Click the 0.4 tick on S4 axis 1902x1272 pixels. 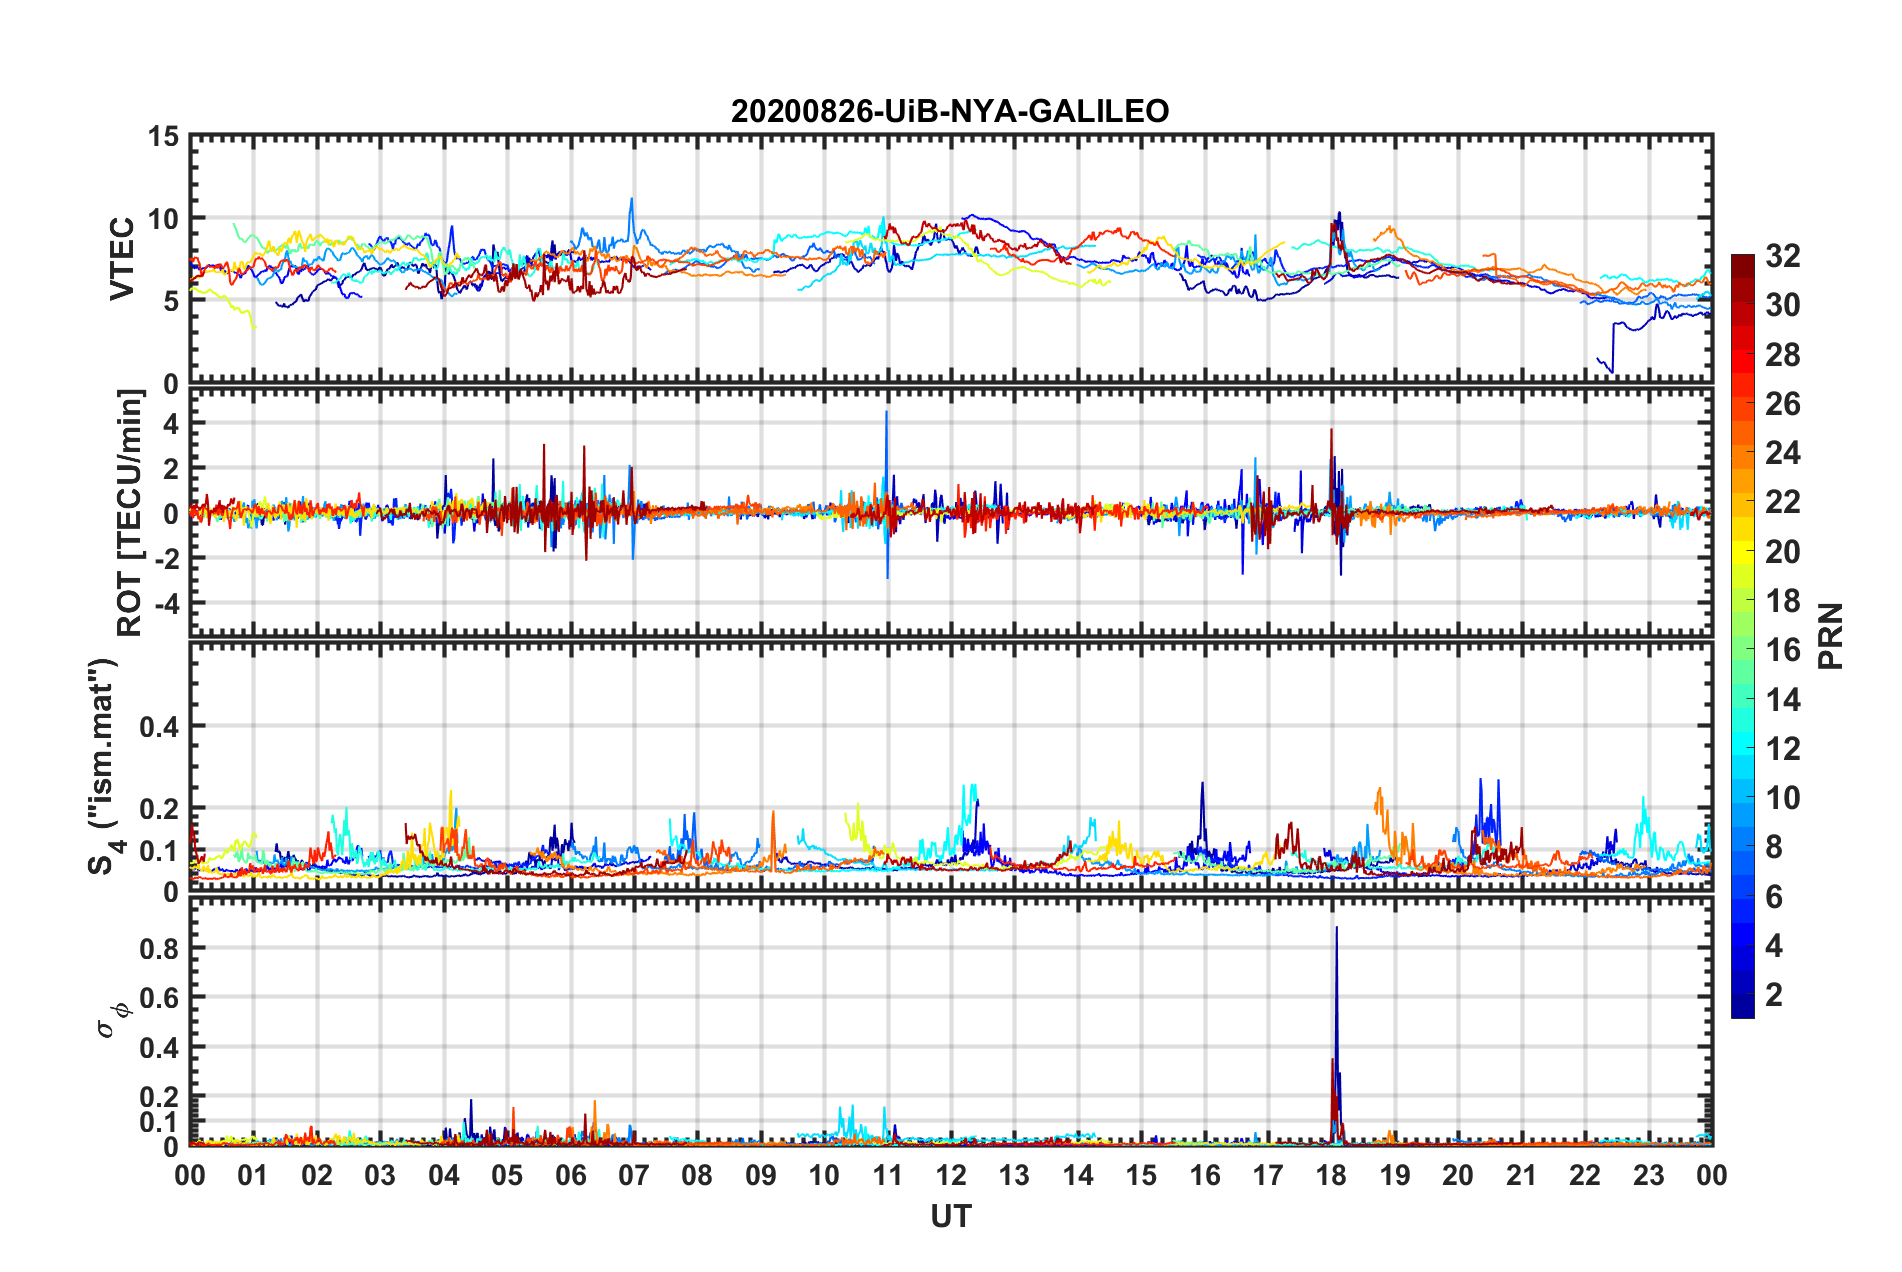(x=159, y=726)
